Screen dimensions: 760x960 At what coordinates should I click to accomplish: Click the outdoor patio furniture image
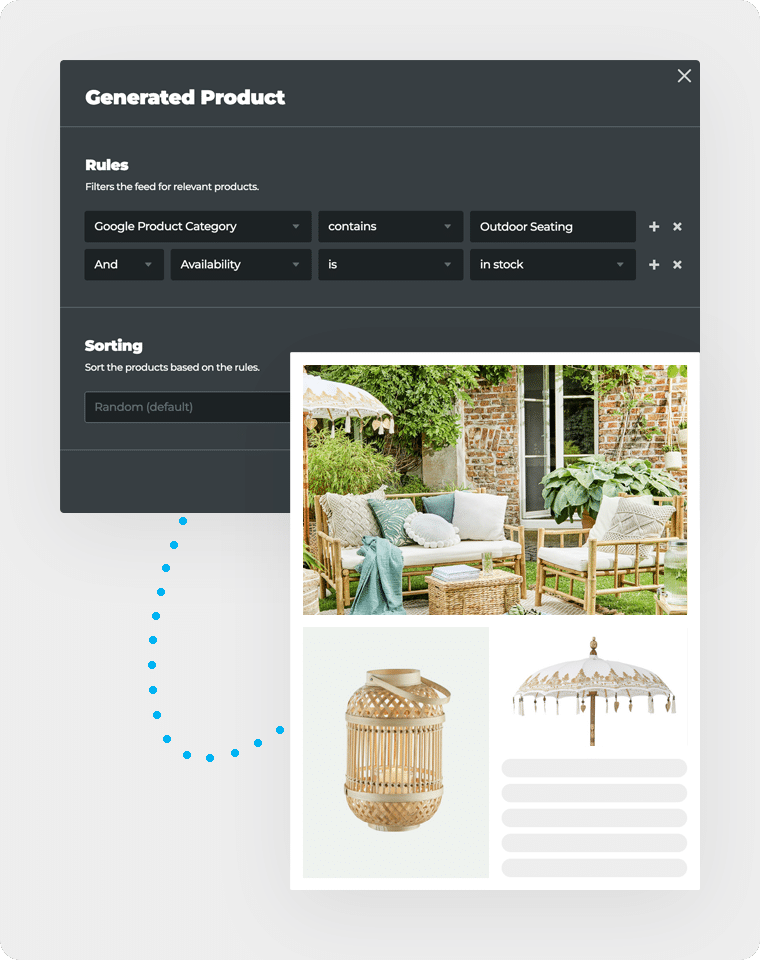point(494,490)
